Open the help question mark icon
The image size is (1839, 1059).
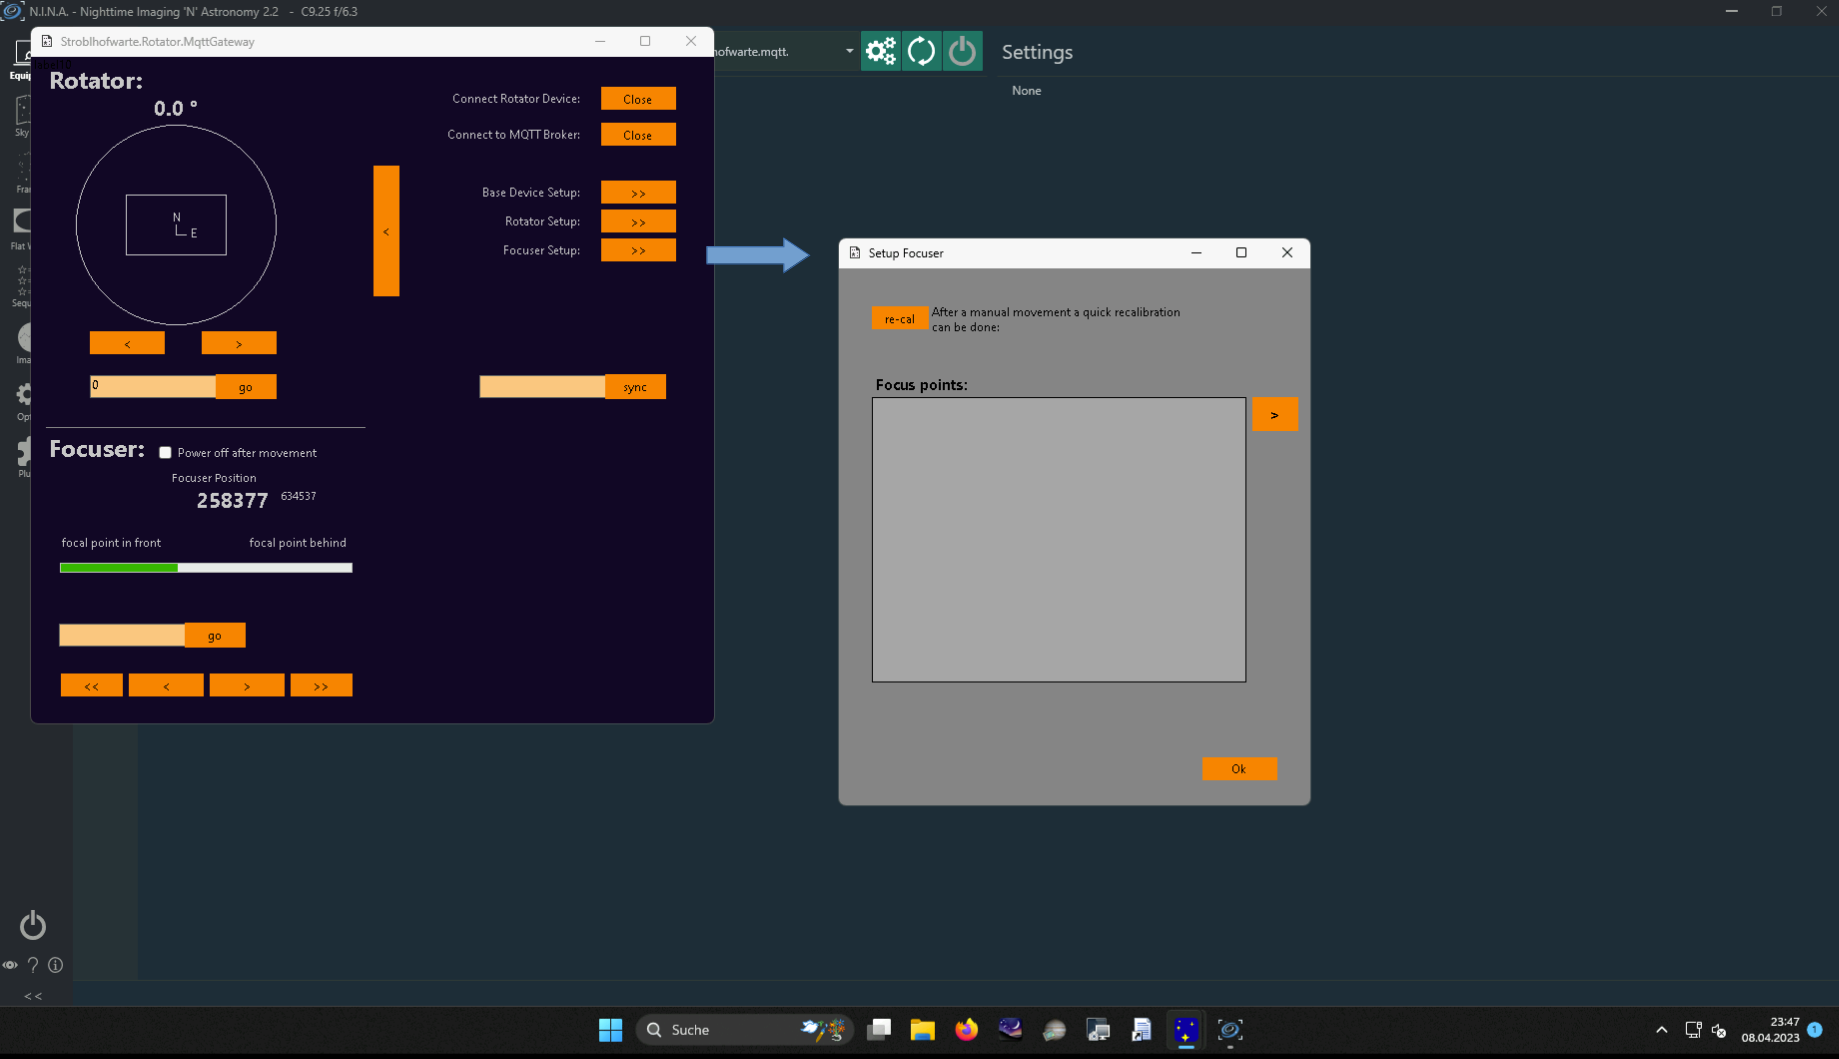[33, 965]
